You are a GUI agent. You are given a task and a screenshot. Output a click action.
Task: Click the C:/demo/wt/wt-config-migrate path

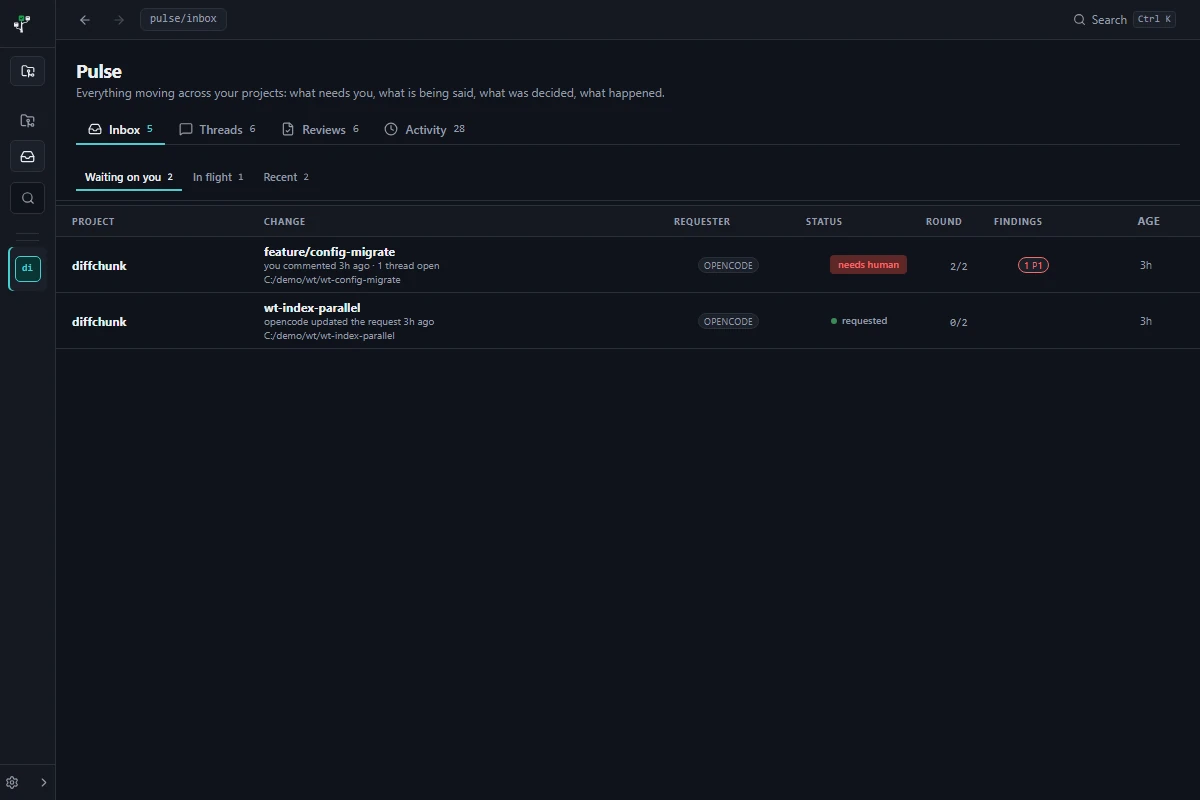(332, 280)
